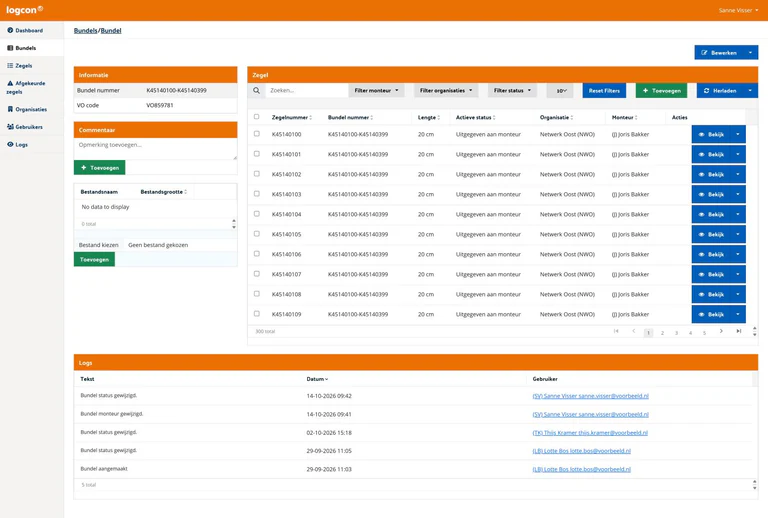Viewport: 768px width, 518px height.
Task: Open Lotte Bos link in 11:03 log
Action: click(582, 469)
